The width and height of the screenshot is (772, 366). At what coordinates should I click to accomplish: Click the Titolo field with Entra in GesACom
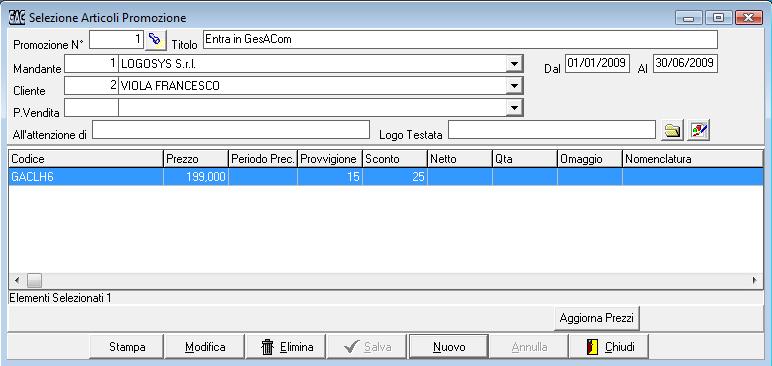pyautogui.click(x=460, y=39)
